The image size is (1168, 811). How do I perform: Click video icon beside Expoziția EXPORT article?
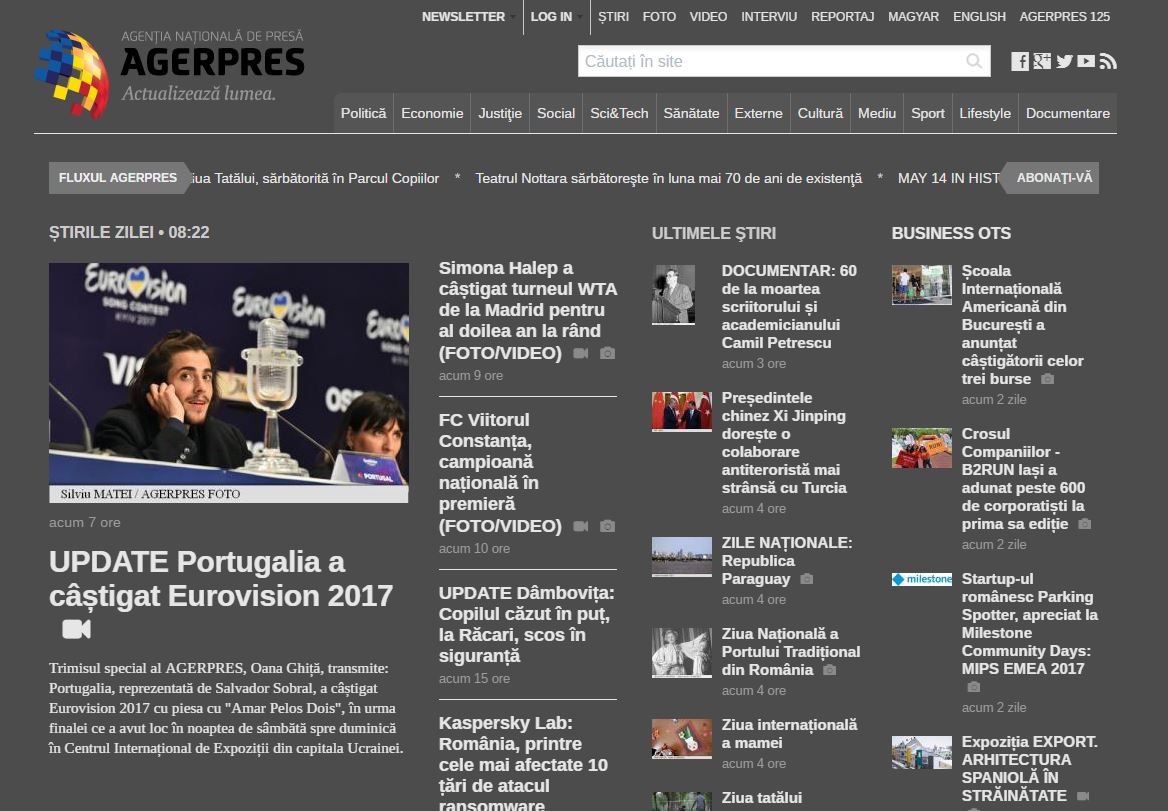tap(1083, 796)
